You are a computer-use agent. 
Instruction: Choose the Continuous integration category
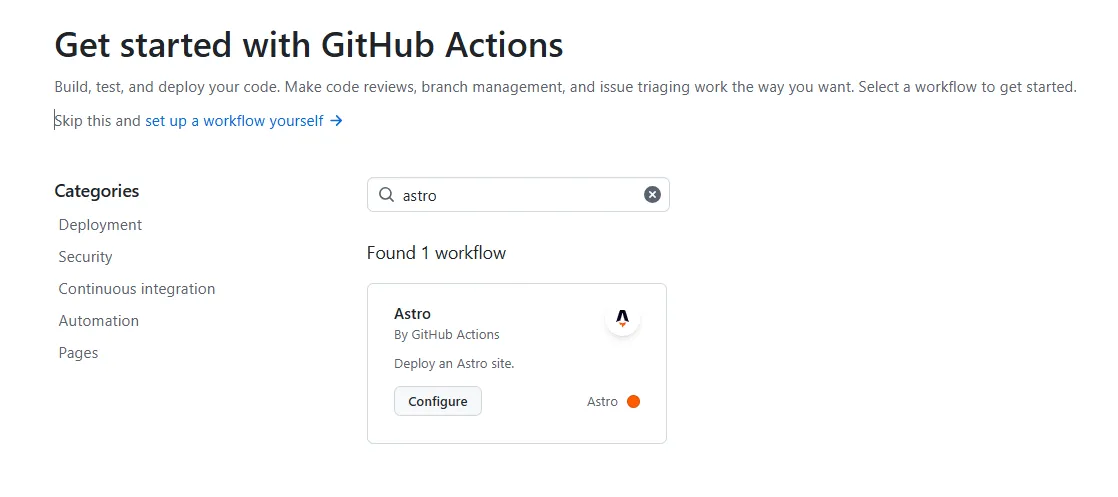click(137, 289)
